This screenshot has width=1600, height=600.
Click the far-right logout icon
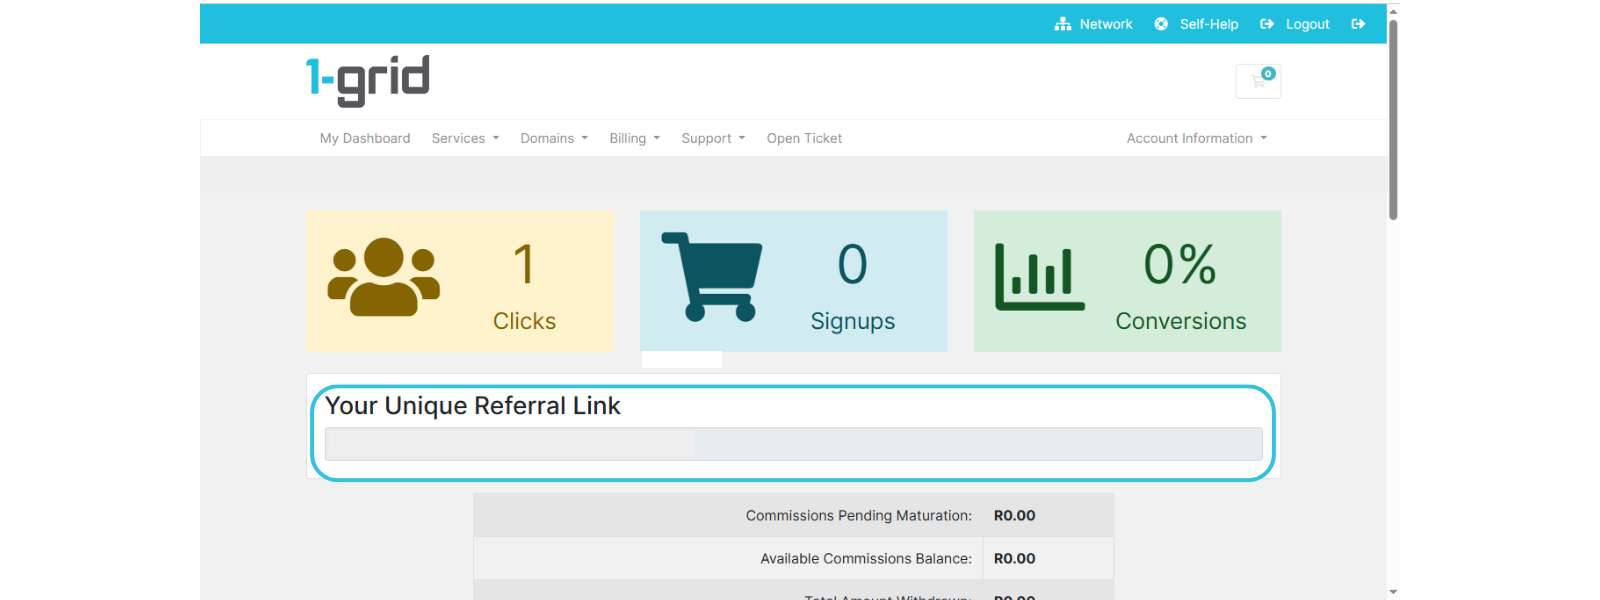click(1358, 24)
